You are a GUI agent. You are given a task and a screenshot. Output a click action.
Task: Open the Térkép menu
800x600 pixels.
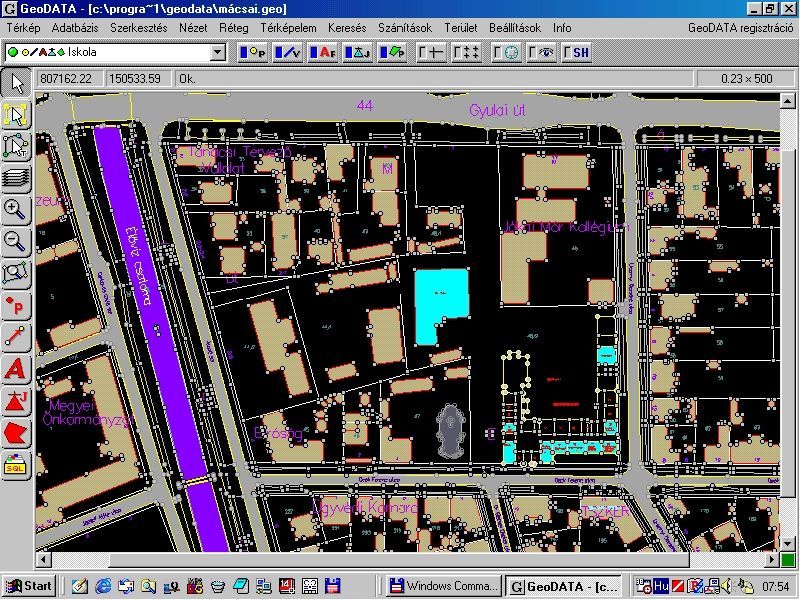point(23,28)
